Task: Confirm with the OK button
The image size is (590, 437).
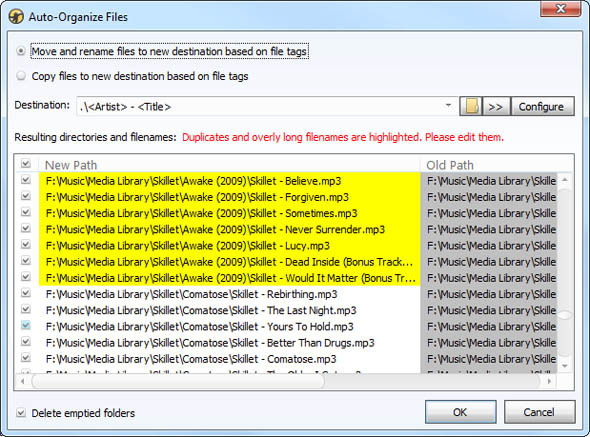Action: pyautogui.click(x=461, y=412)
